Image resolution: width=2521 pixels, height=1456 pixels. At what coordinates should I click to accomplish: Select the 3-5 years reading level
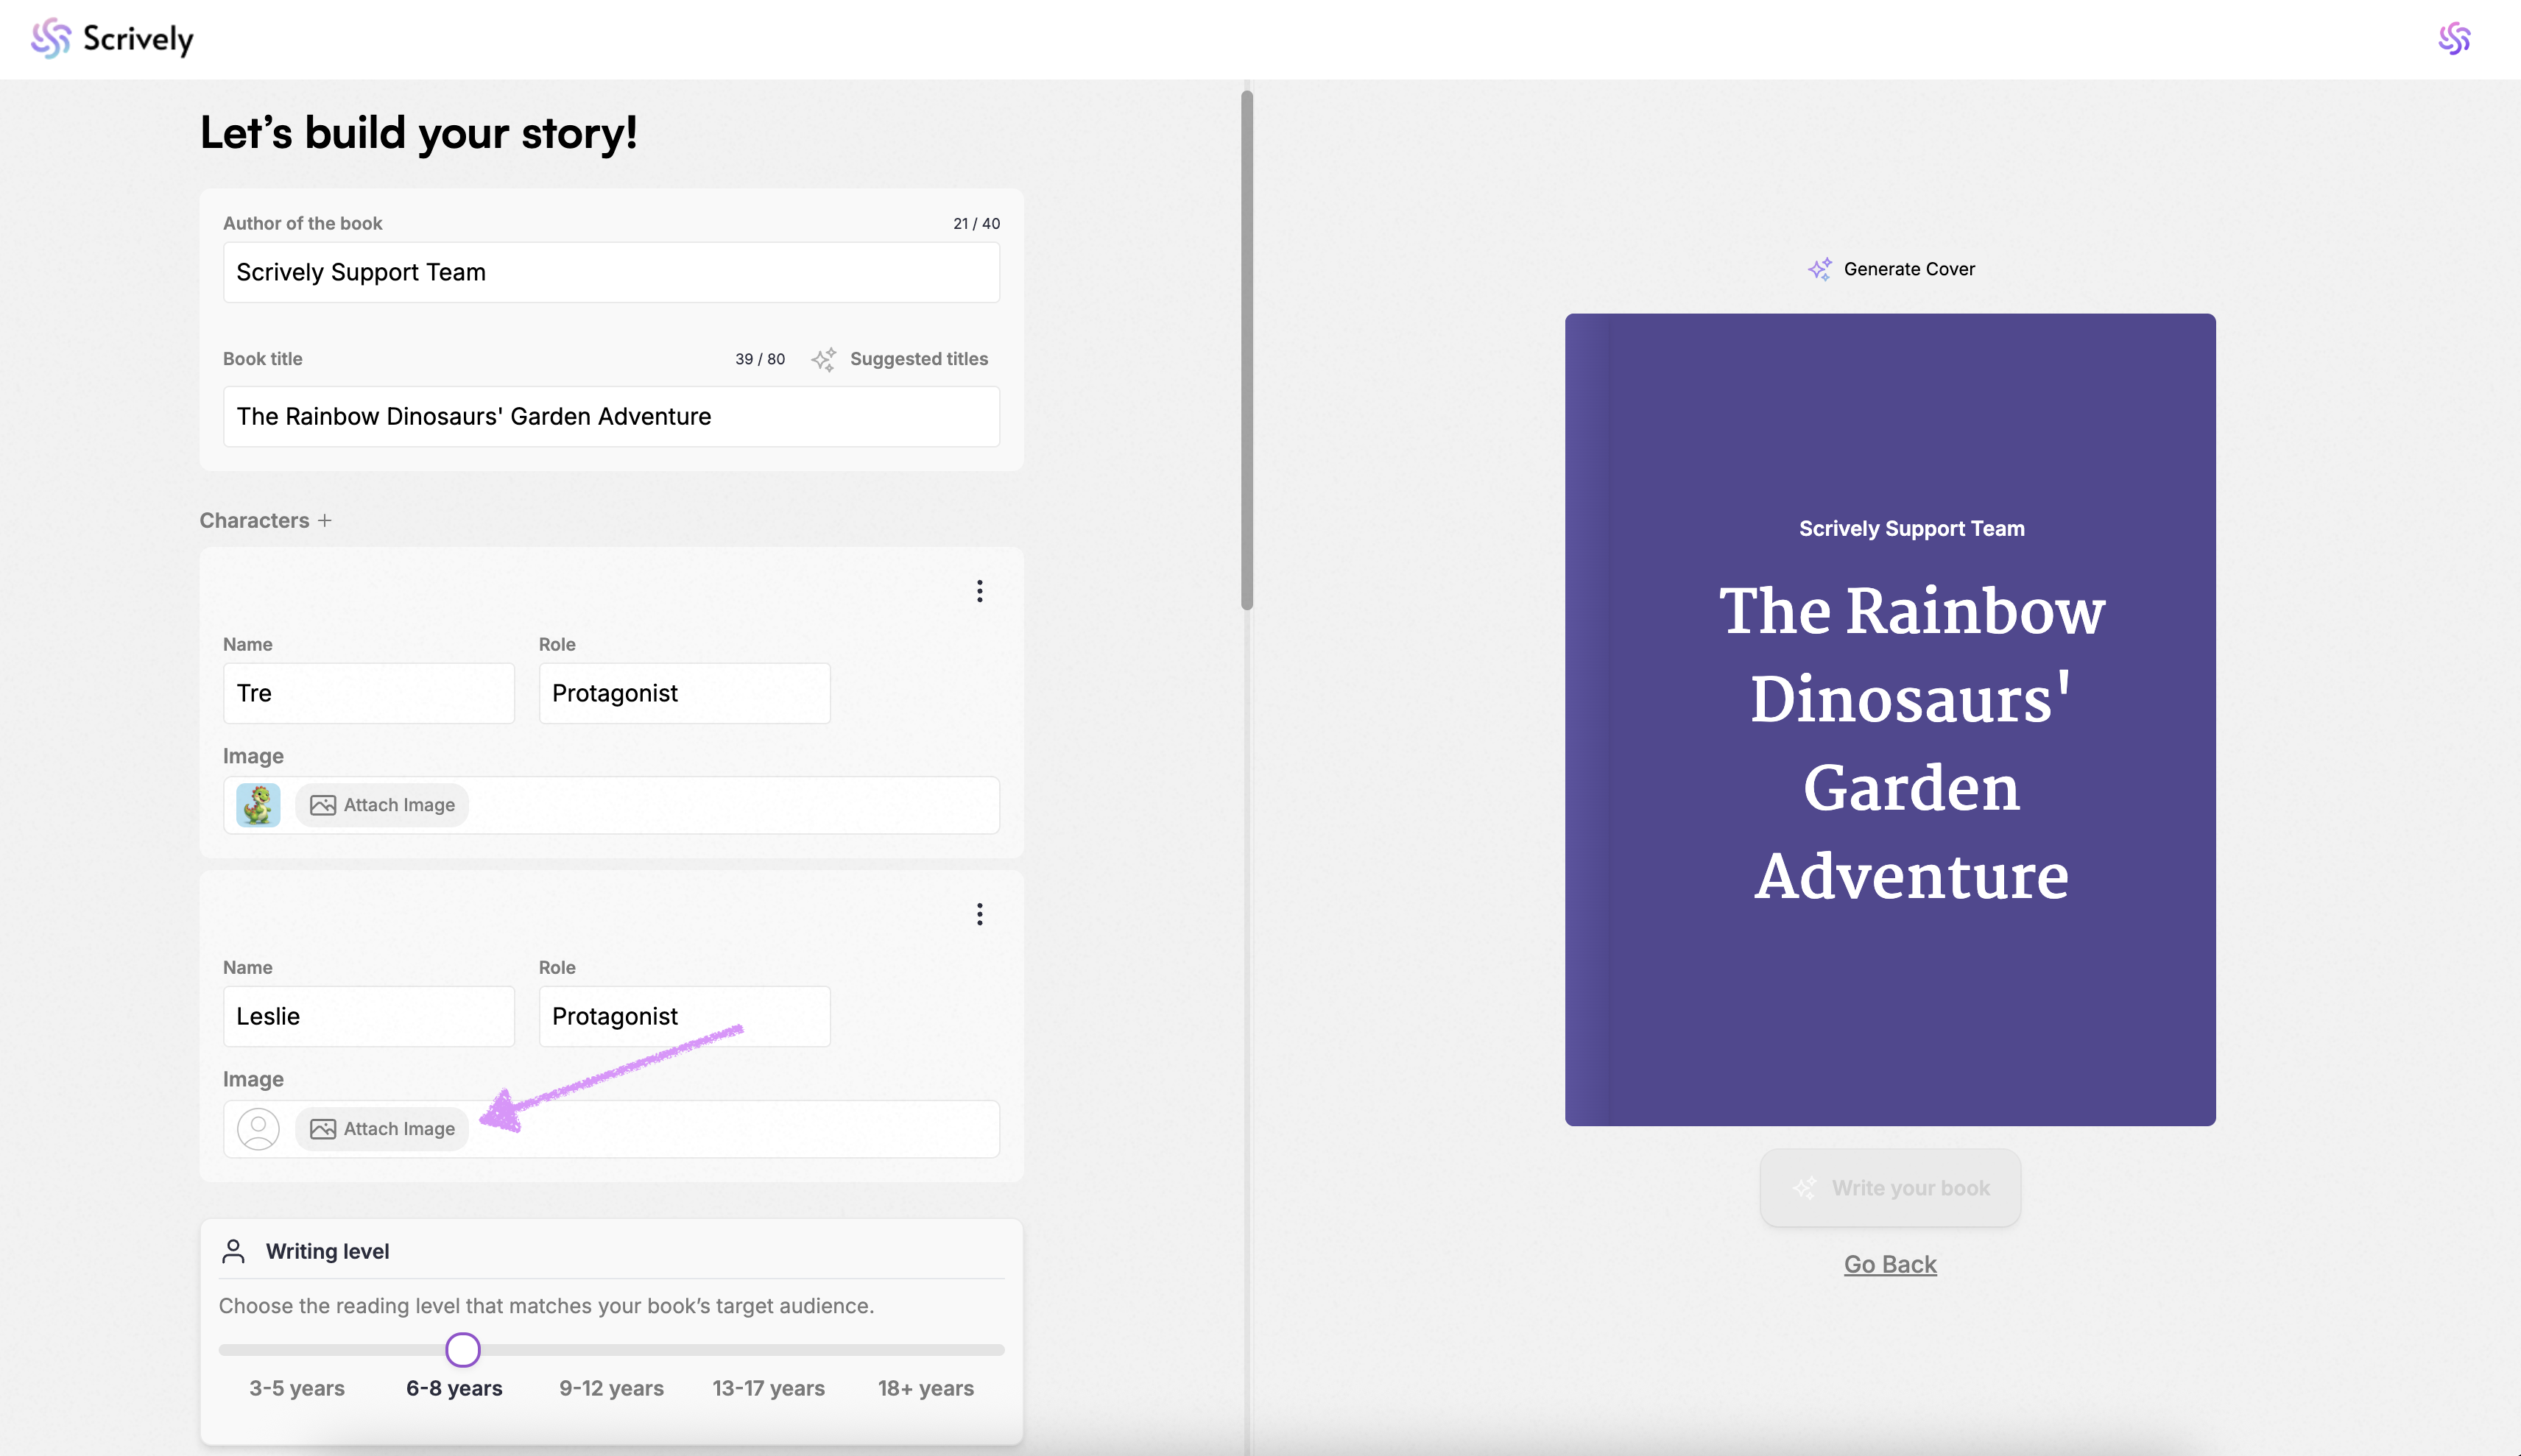(297, 1388)
